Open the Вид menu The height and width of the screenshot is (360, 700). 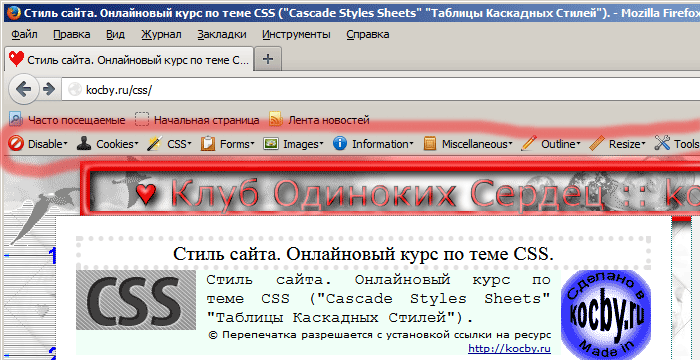115,34
